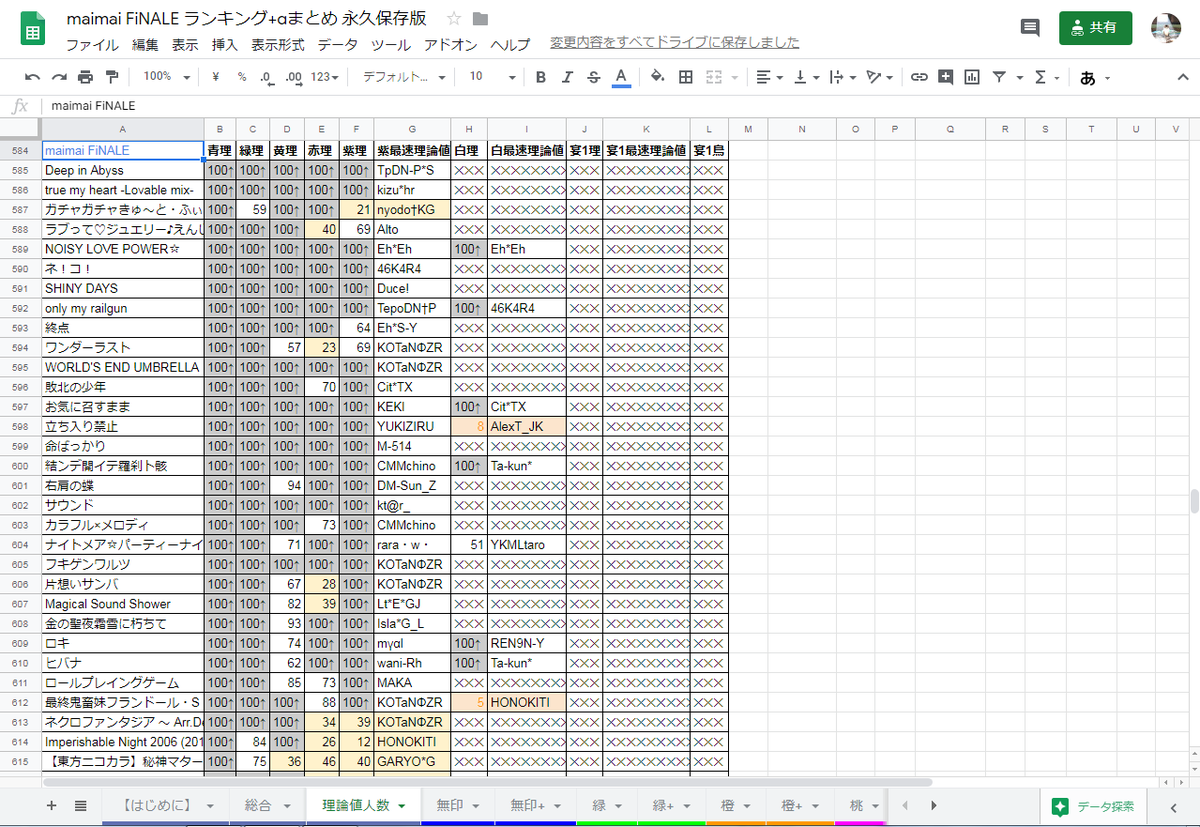Click the formula bar showing maimai FiNALE
The image size is (1200, 827).
[x=620, y=105]
